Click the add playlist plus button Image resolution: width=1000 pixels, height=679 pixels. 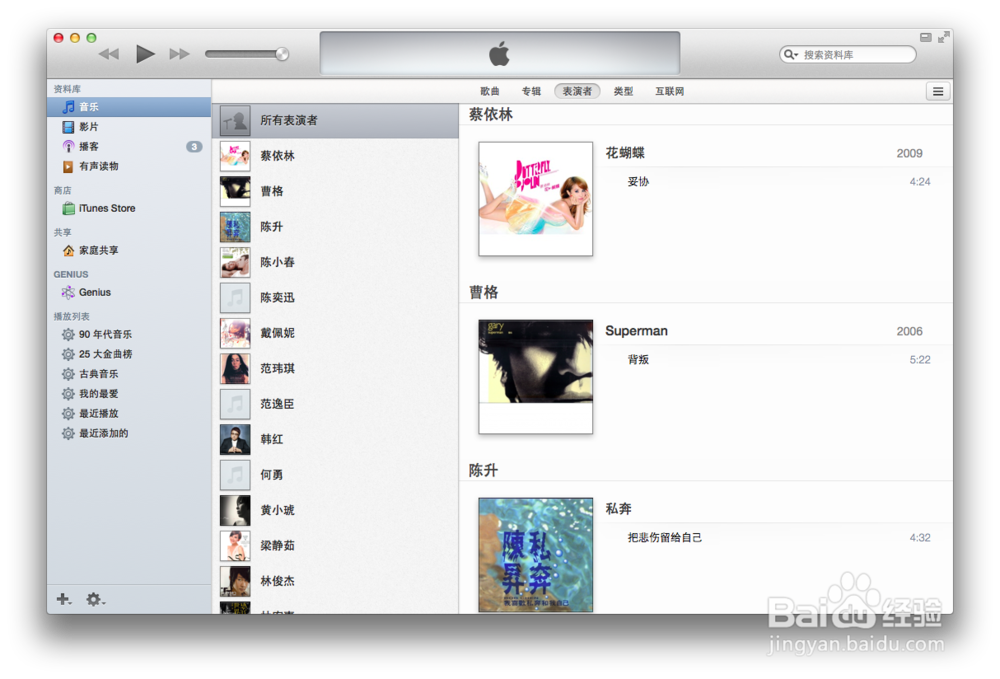click(63, 599)
